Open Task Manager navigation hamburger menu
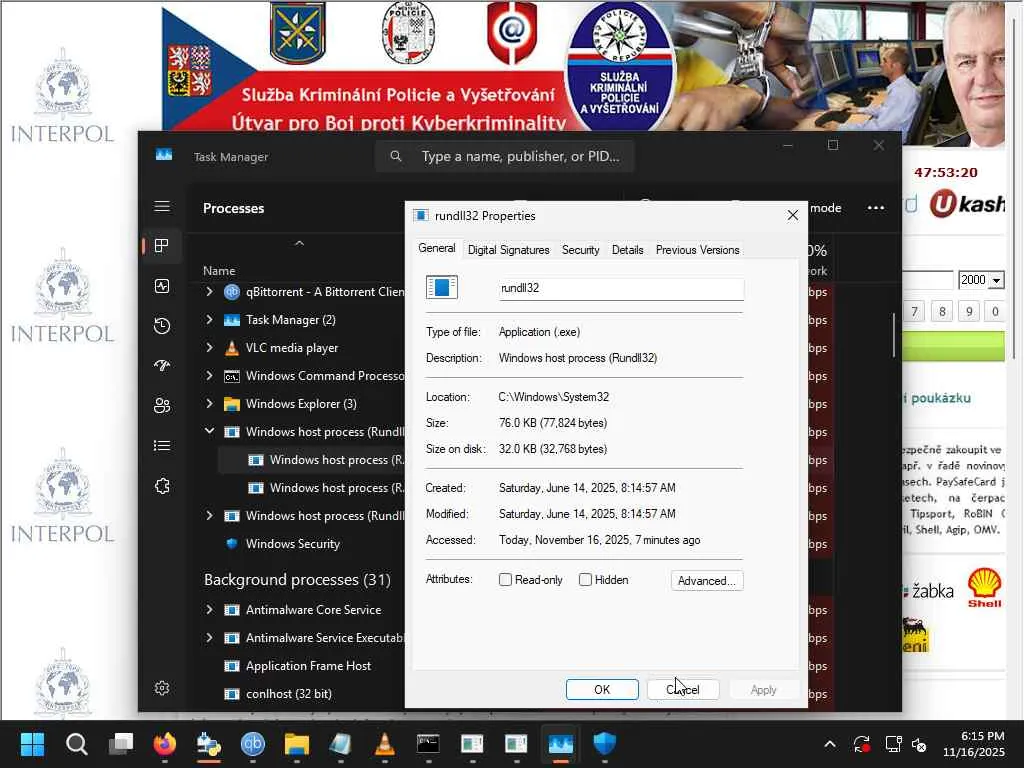Image resolution: width=1024 pixels, height=768 pixels. coord(162,206)
